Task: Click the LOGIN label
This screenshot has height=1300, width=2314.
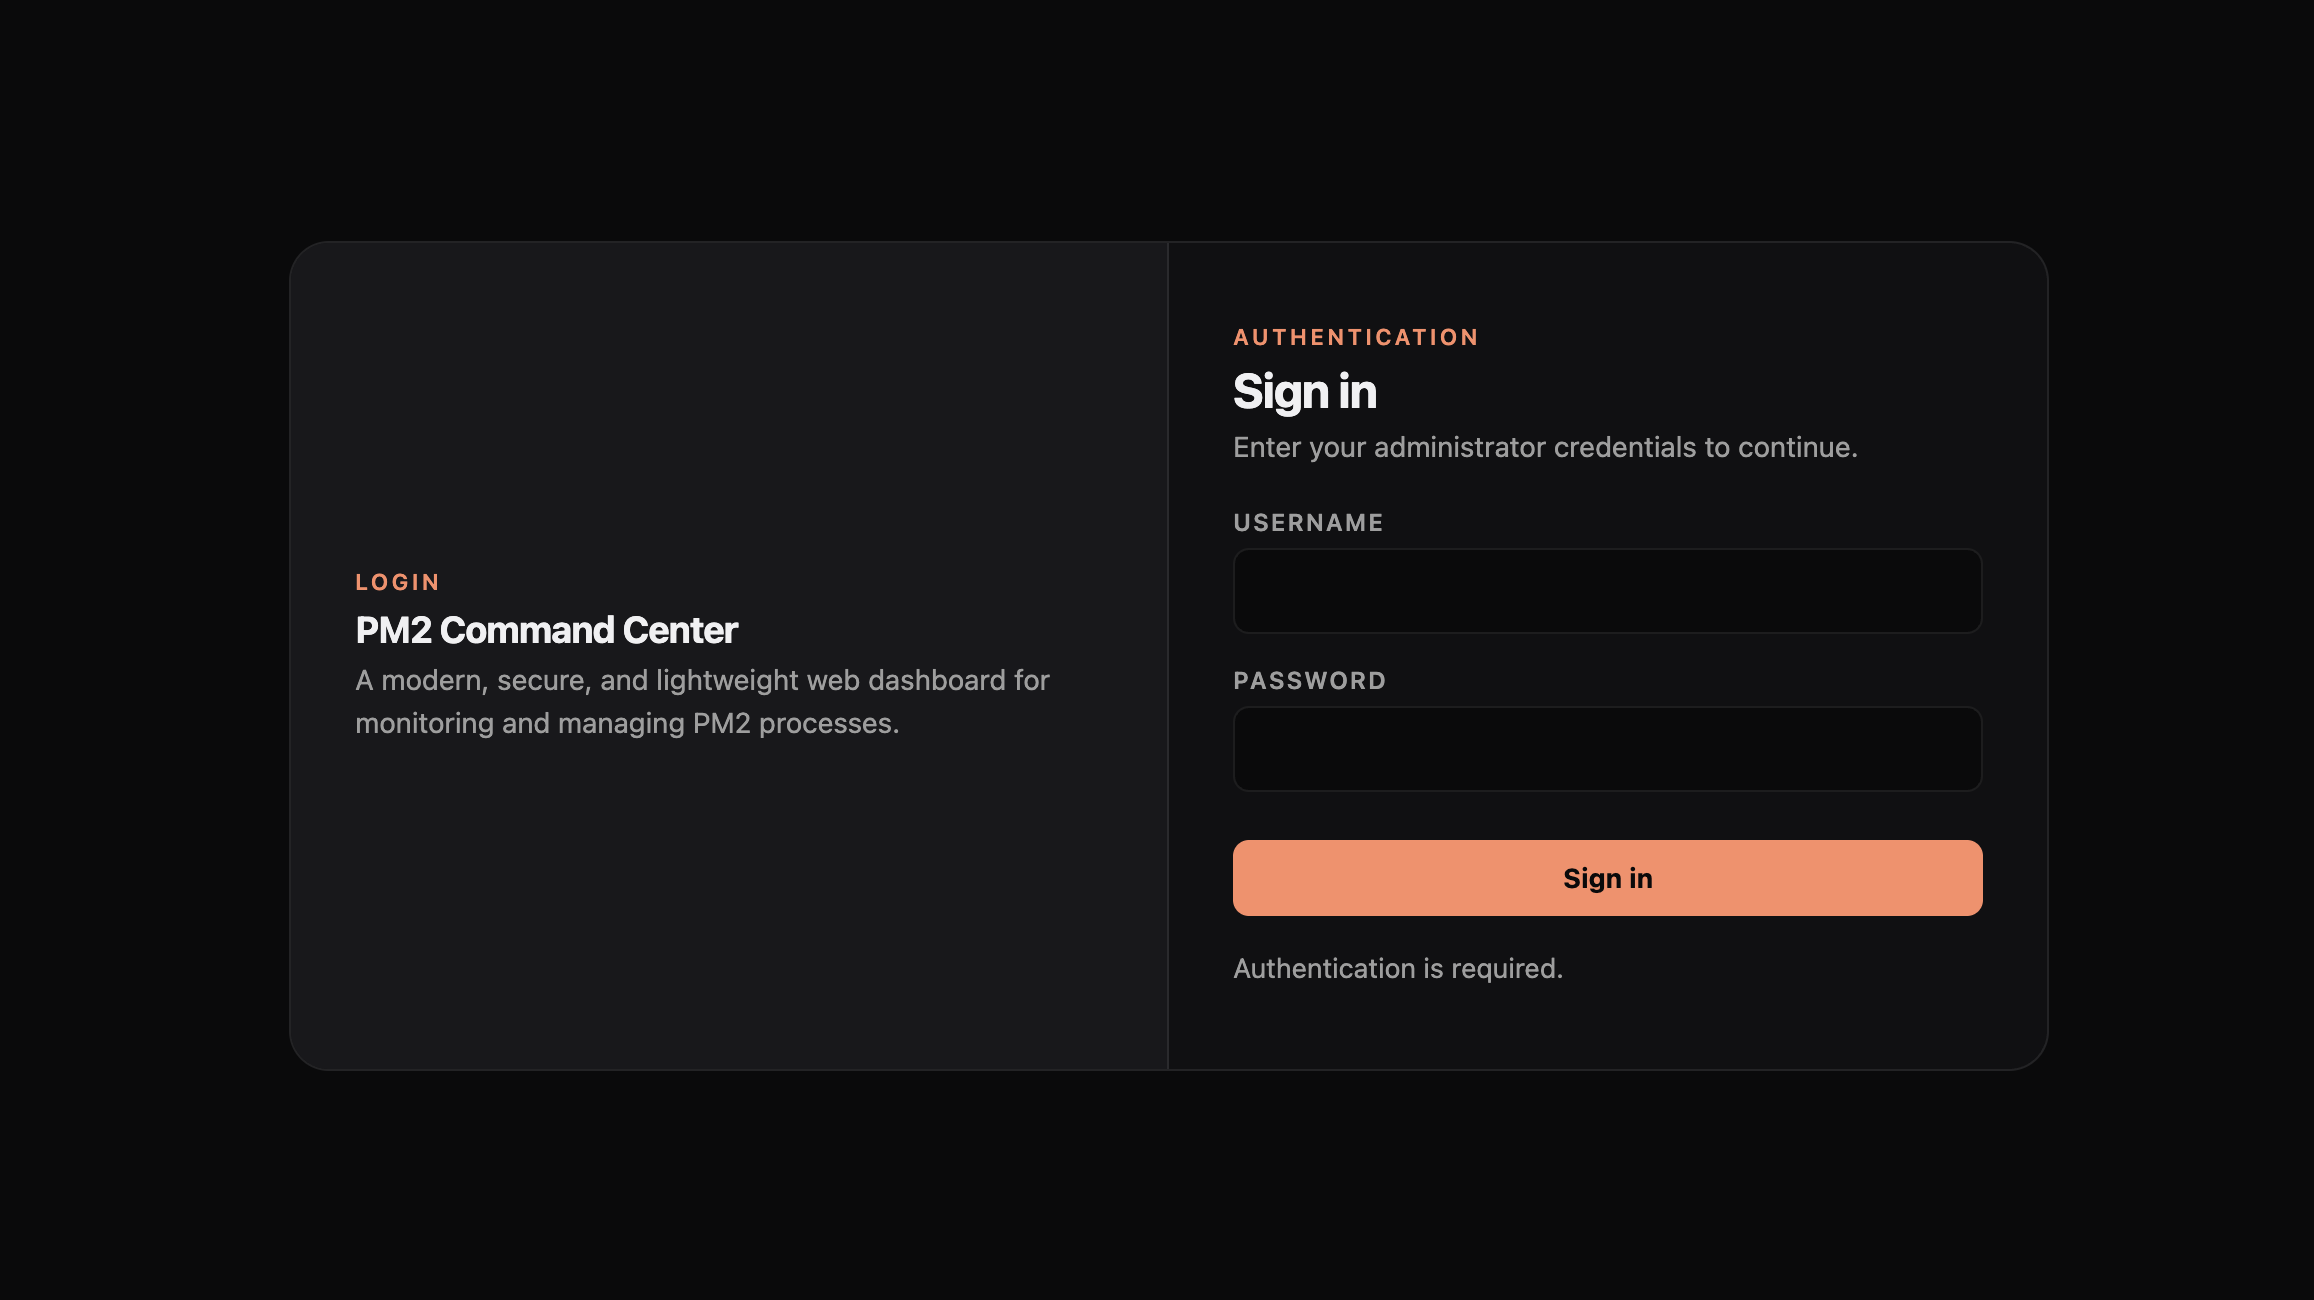Action: coord(397,581)
